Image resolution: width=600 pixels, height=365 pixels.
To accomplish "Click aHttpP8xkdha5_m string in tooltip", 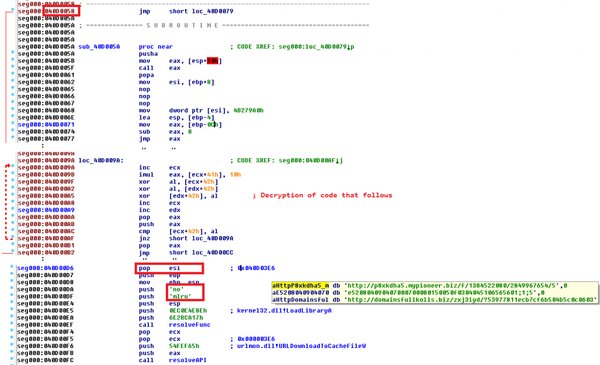I will pyautogui.click(x=420, y=285).
